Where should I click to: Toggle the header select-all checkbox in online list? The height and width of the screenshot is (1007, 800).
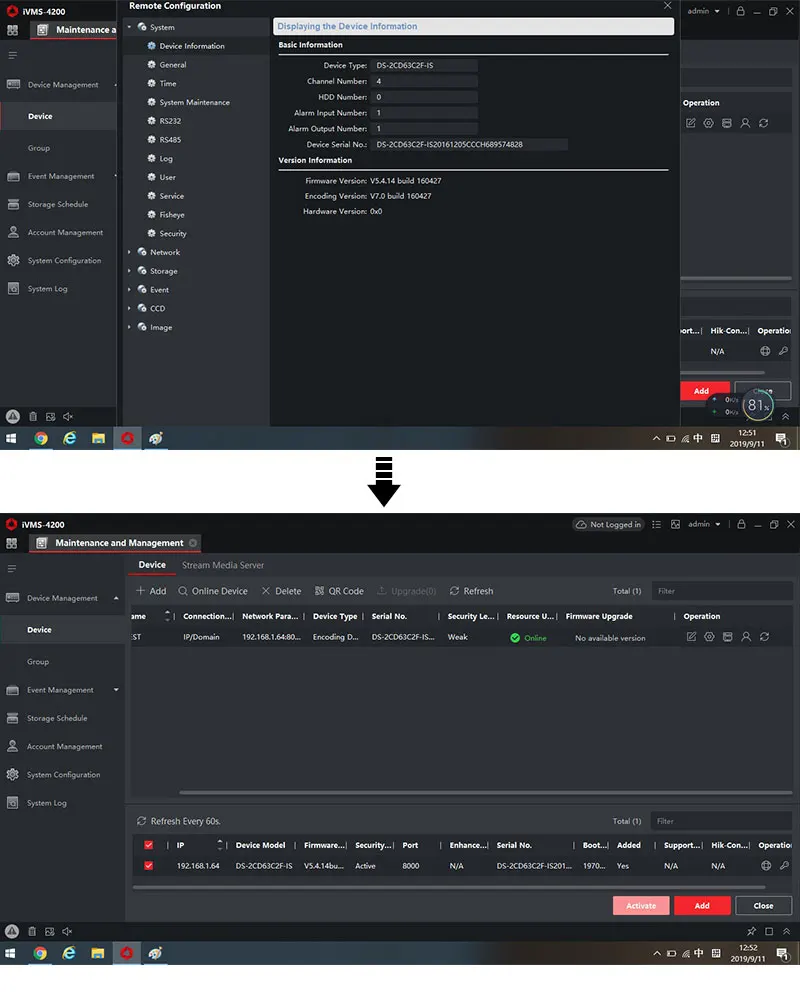pyautogui.click(x=148, y=845)
